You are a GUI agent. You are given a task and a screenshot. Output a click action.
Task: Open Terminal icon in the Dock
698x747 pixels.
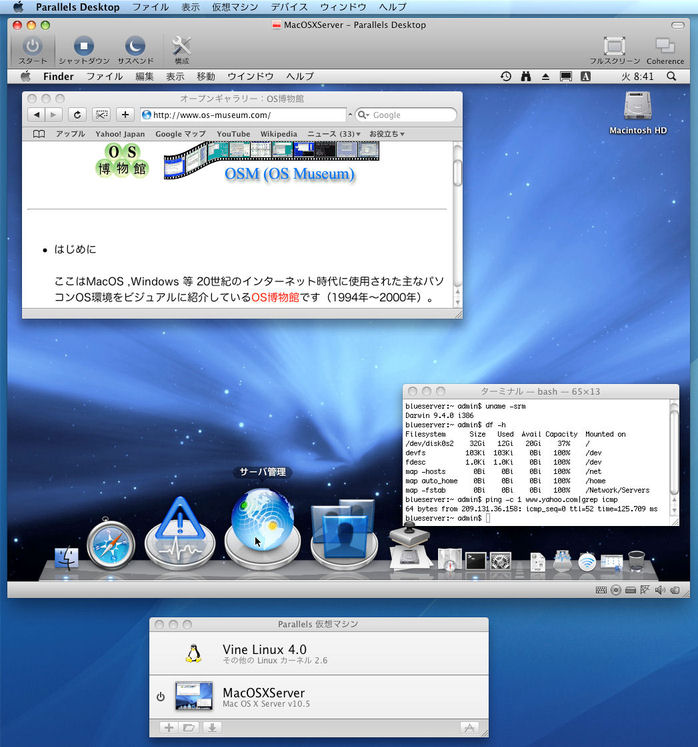[475, 561]
